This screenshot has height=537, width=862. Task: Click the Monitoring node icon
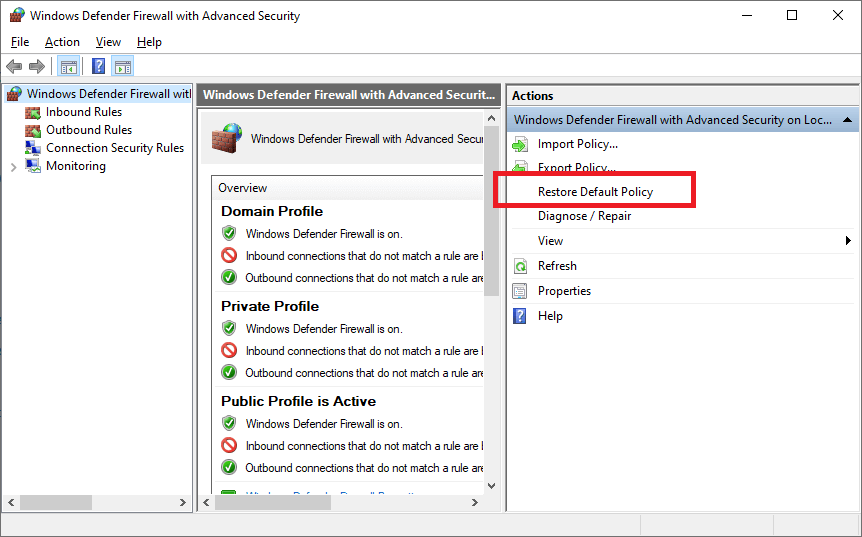[33, 166]
